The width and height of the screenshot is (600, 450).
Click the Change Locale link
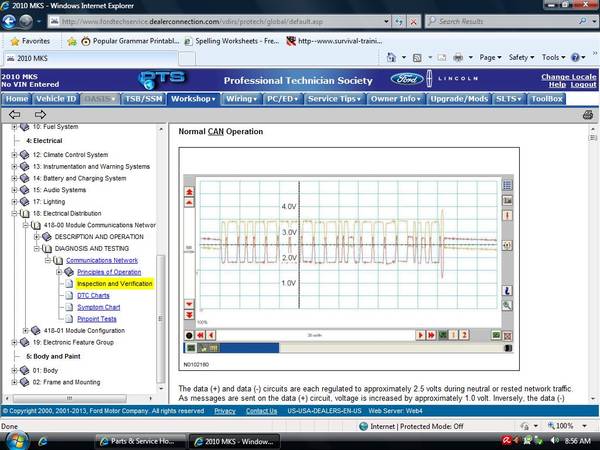(x=569, y=77)
